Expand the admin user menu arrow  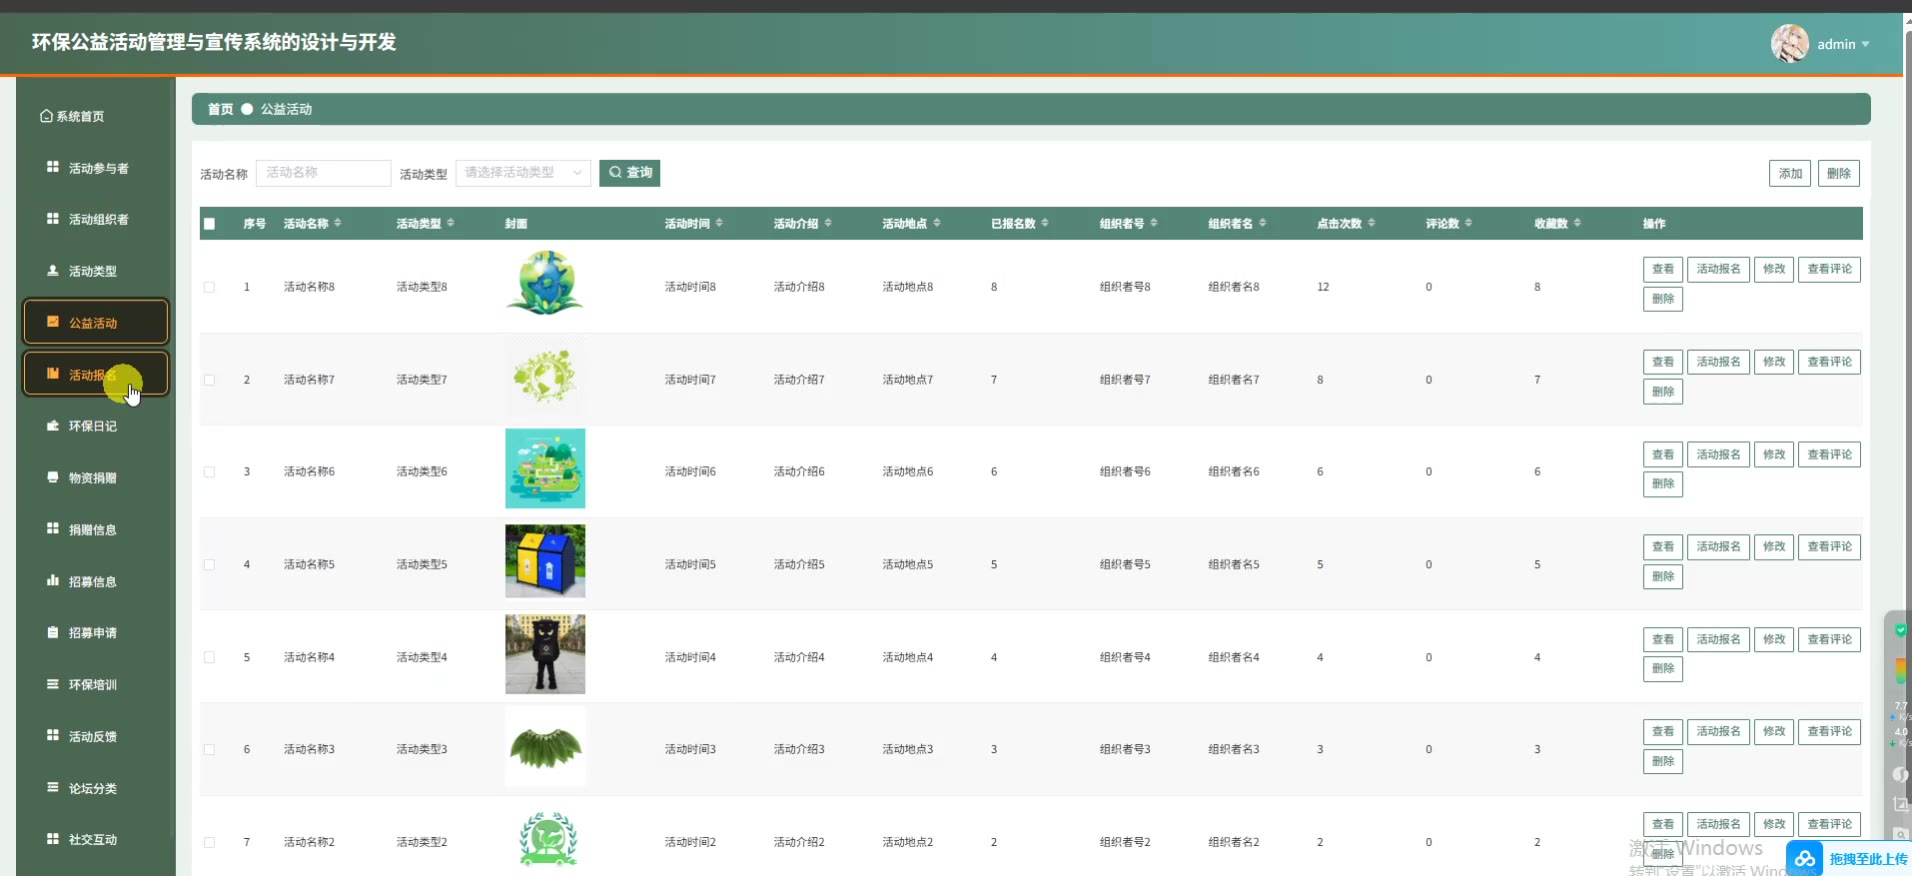click(1865, 44)
